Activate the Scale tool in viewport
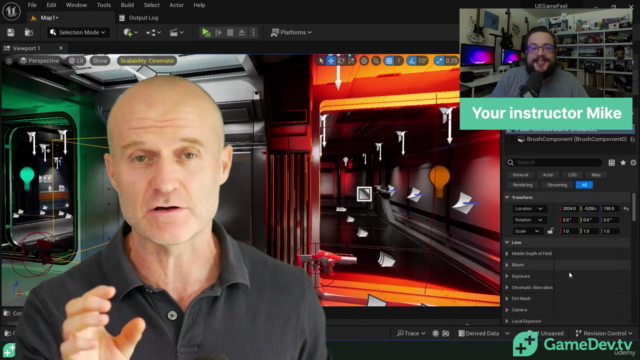 click(350, 61)
